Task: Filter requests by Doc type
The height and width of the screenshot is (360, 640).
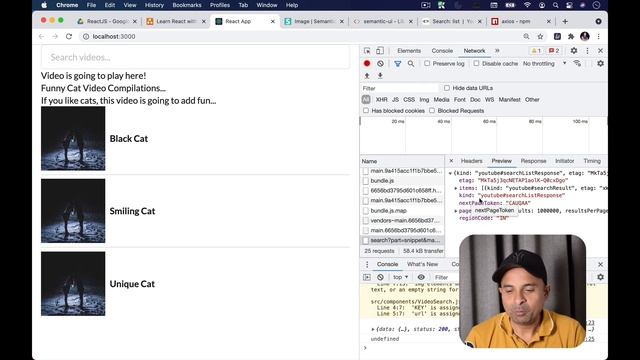Action: tap(475, 100)
